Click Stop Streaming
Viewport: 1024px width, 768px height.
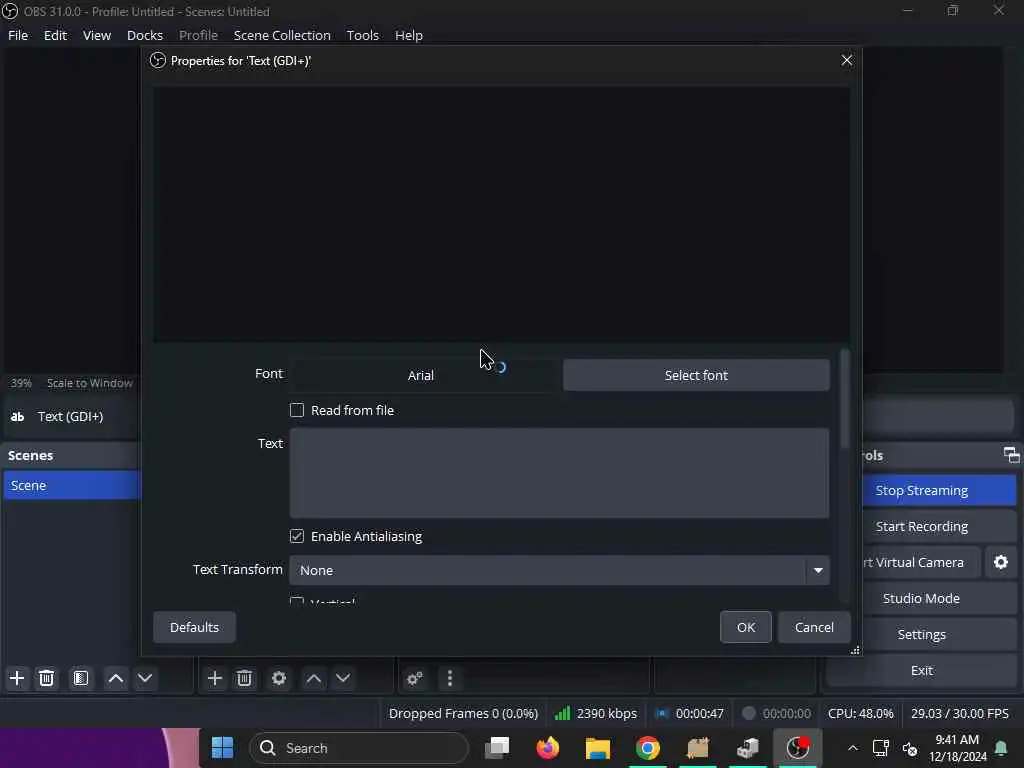point(939,490)
